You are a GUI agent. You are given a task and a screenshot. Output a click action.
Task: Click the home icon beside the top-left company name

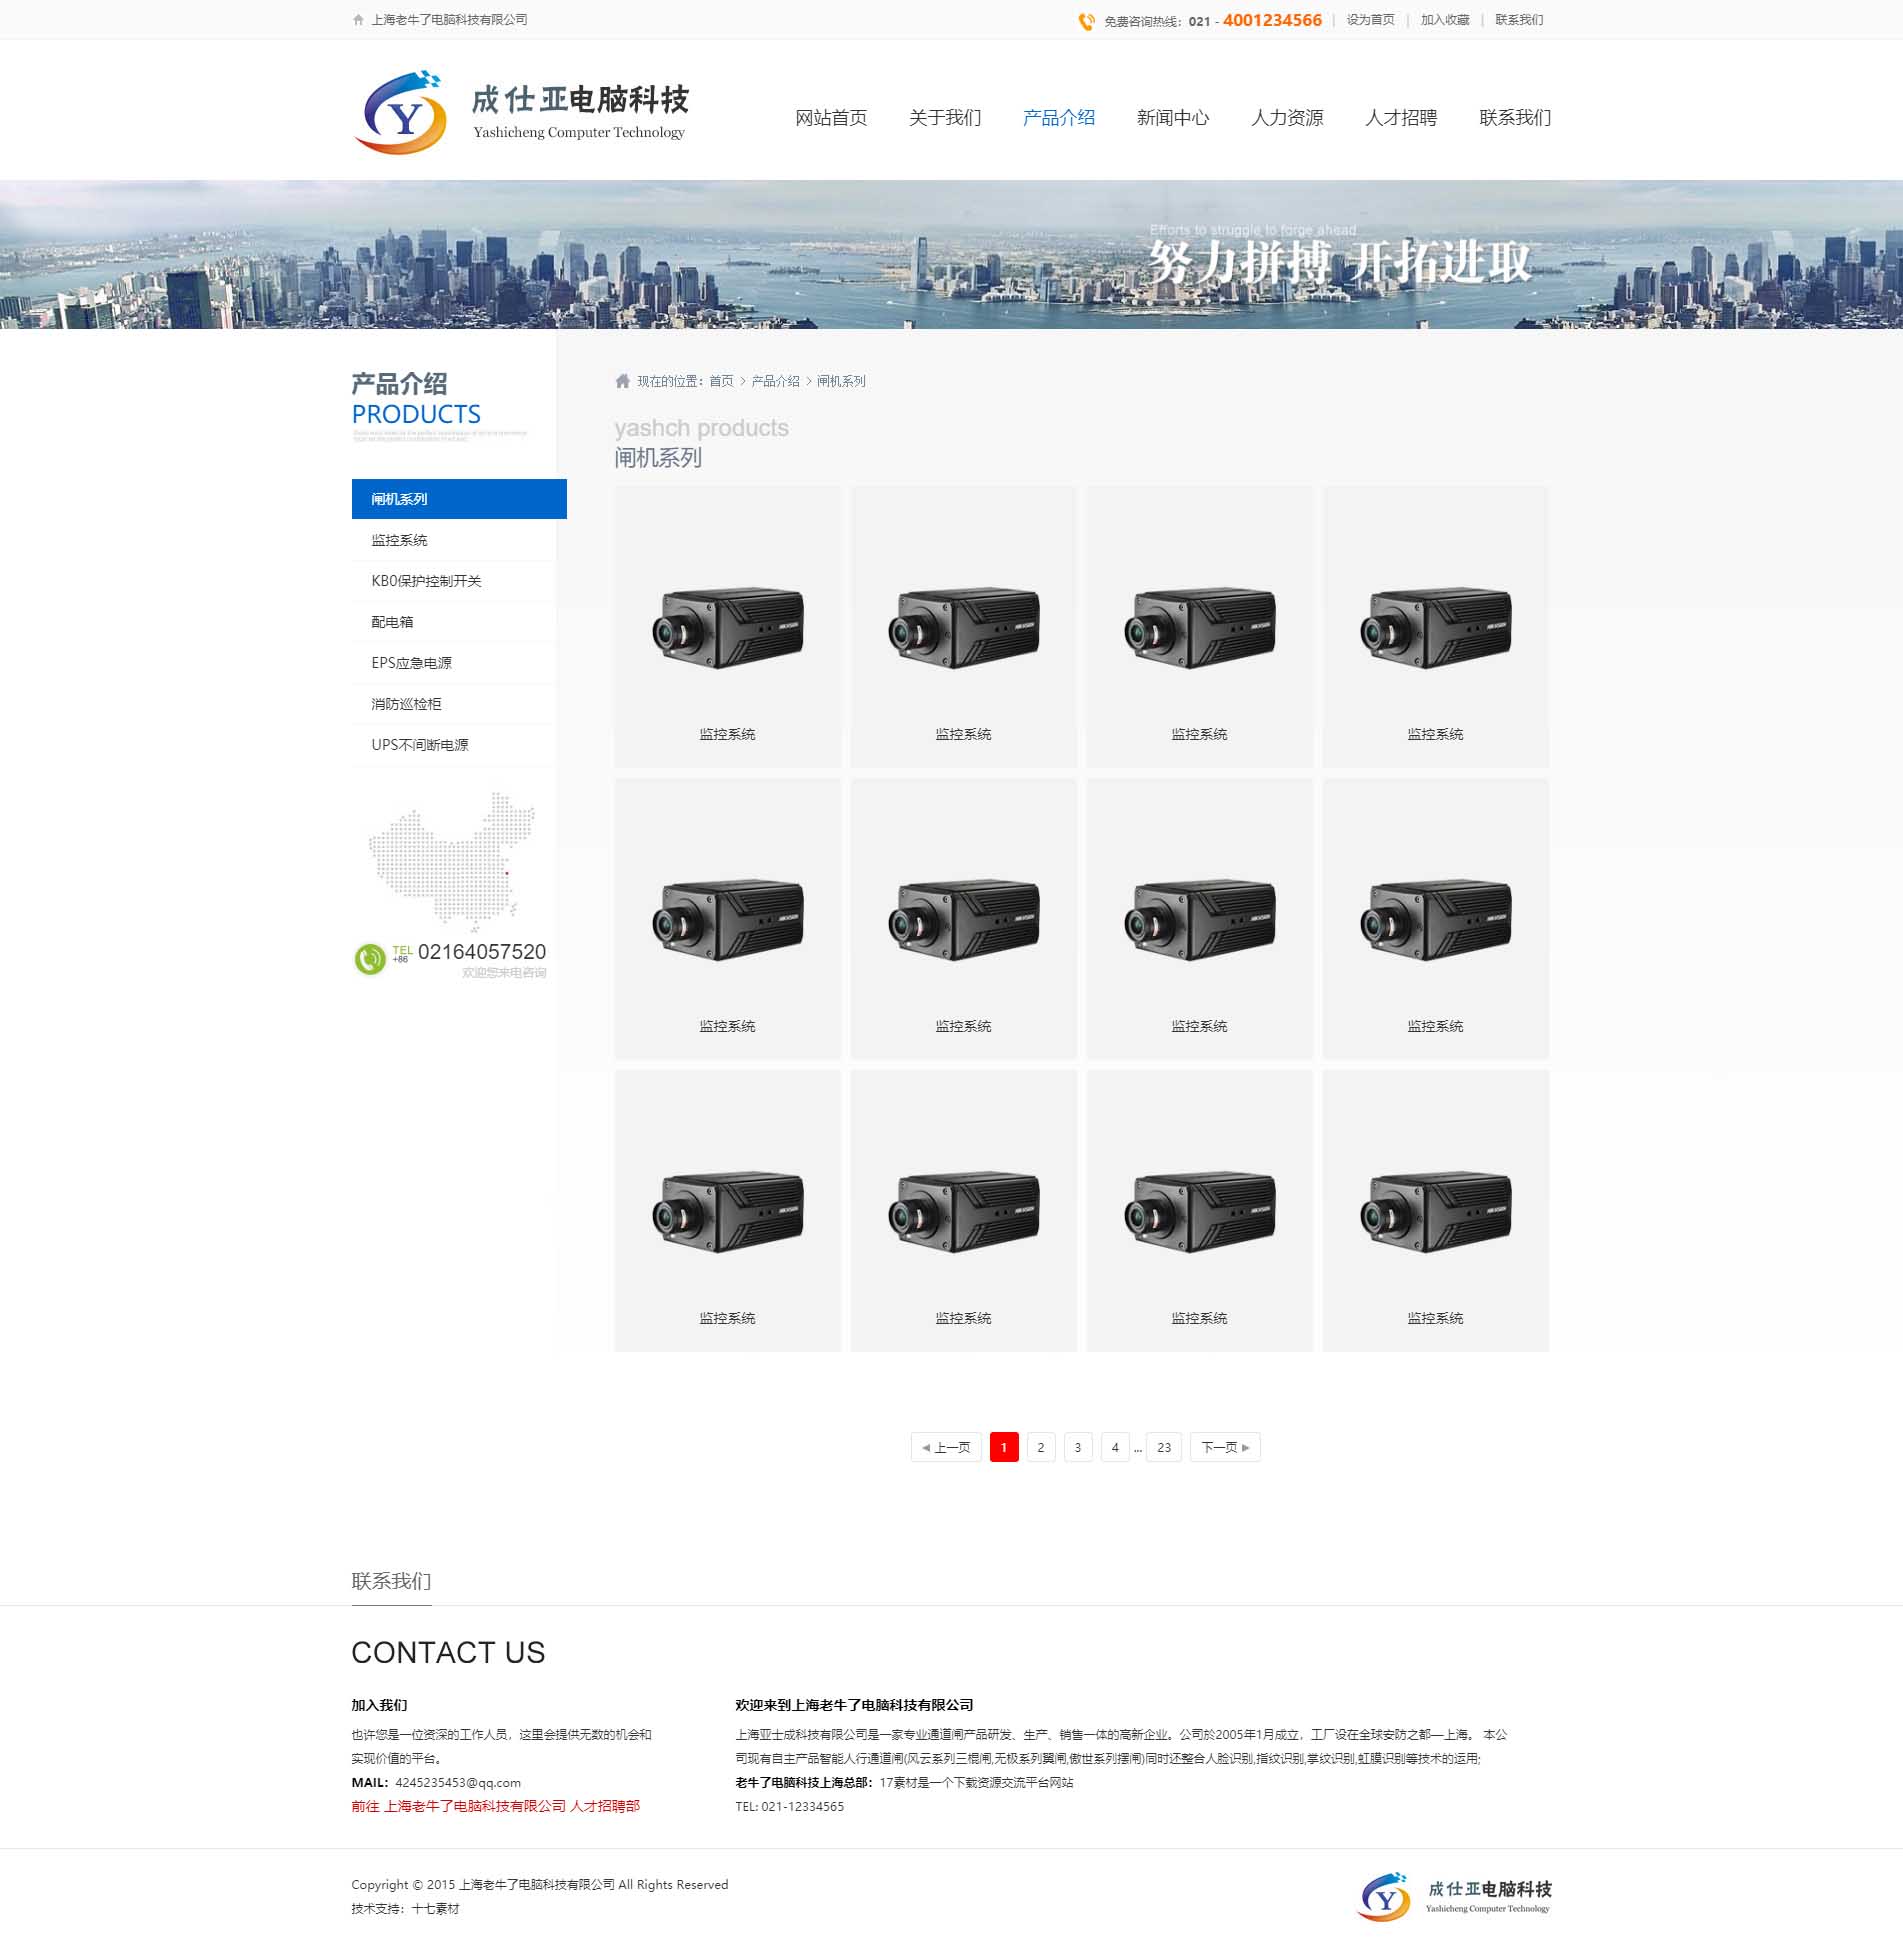[358, 20]
